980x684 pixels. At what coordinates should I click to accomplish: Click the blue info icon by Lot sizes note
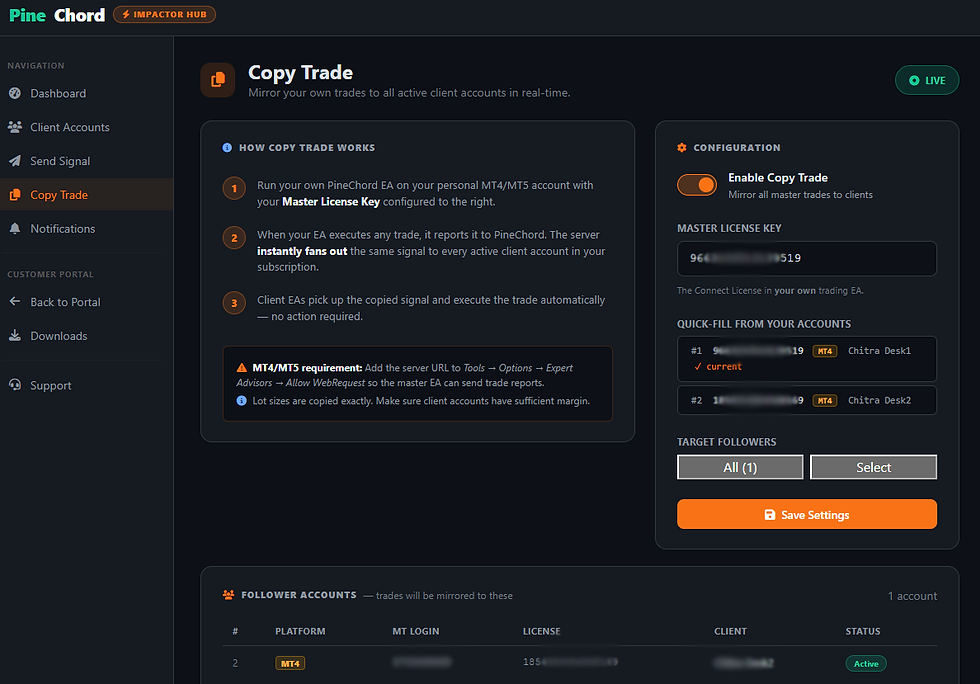[x=242, y=401]
